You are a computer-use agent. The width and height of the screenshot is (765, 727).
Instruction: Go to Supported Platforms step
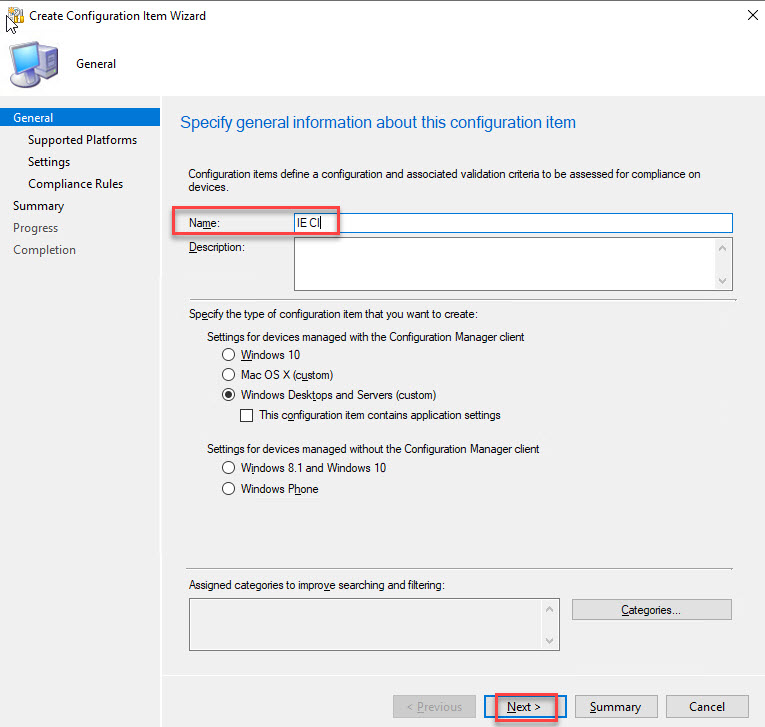point(82,140)
